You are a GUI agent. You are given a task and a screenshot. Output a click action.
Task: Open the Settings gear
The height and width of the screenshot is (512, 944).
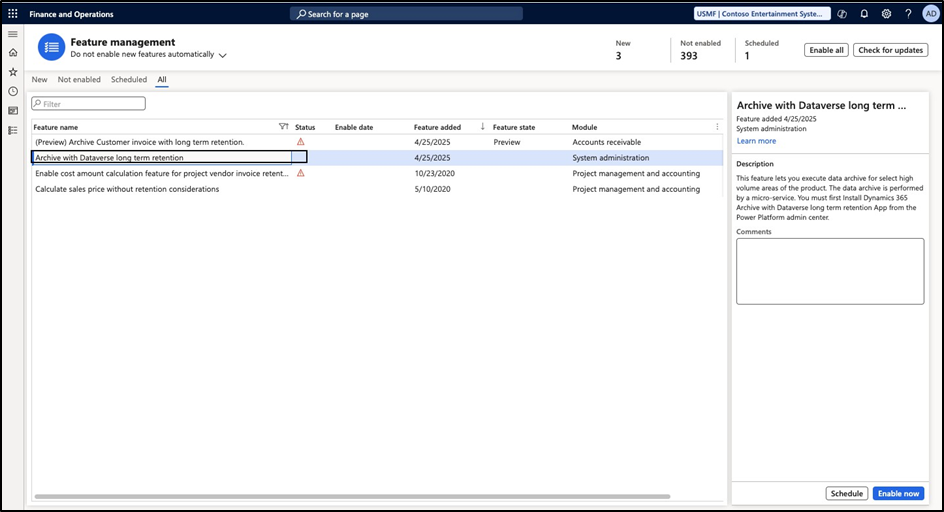click(886, 14)
